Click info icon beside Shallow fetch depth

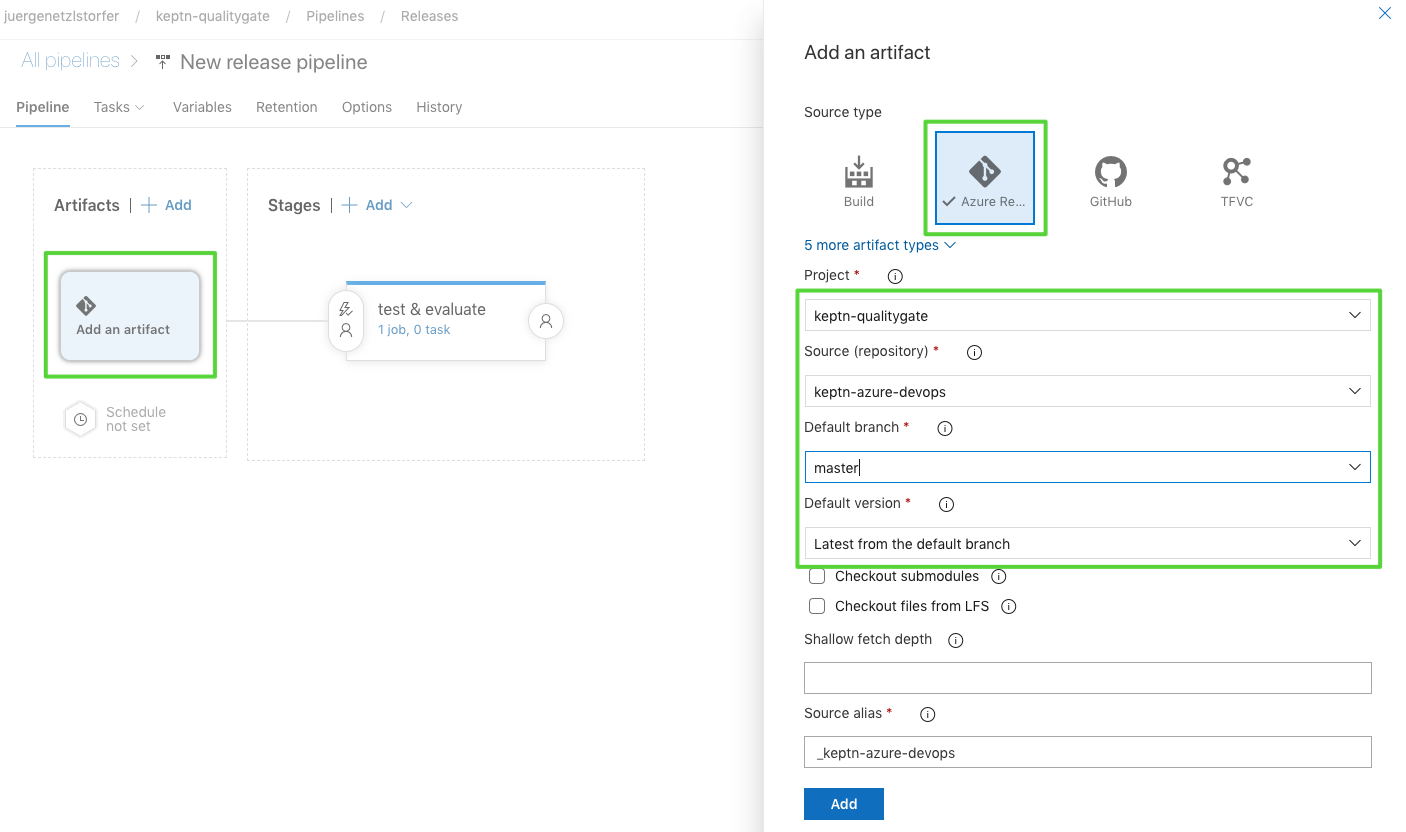pyautogui.click(x=955, y=640)
